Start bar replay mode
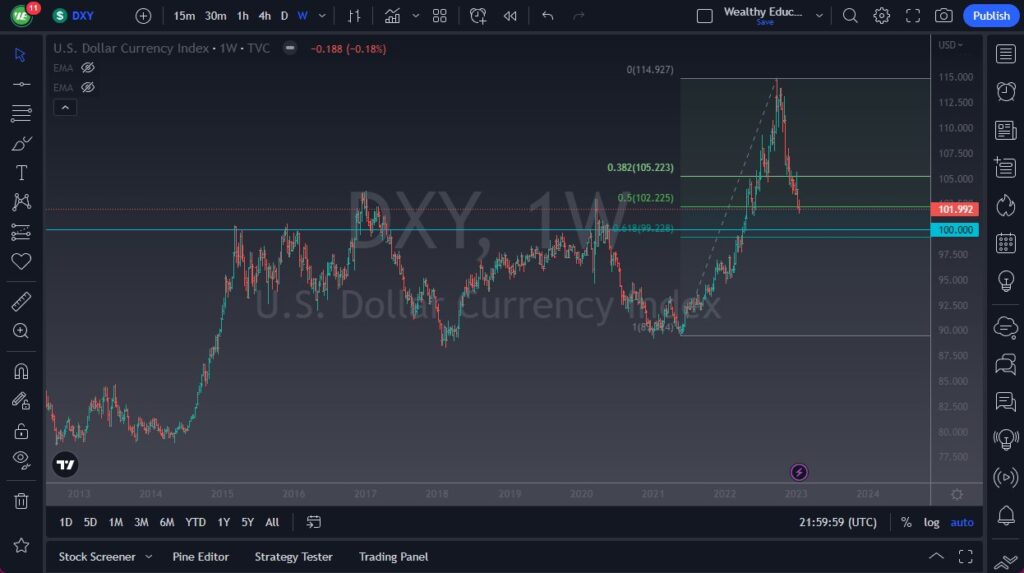This screenshot has width=1024, height=573. click(x=510, y=16)
